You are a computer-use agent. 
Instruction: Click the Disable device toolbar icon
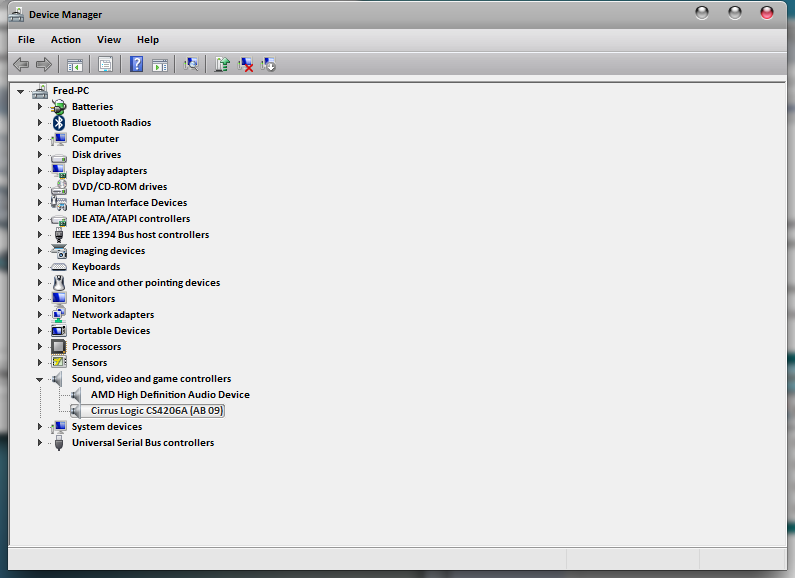click(269, 64)
